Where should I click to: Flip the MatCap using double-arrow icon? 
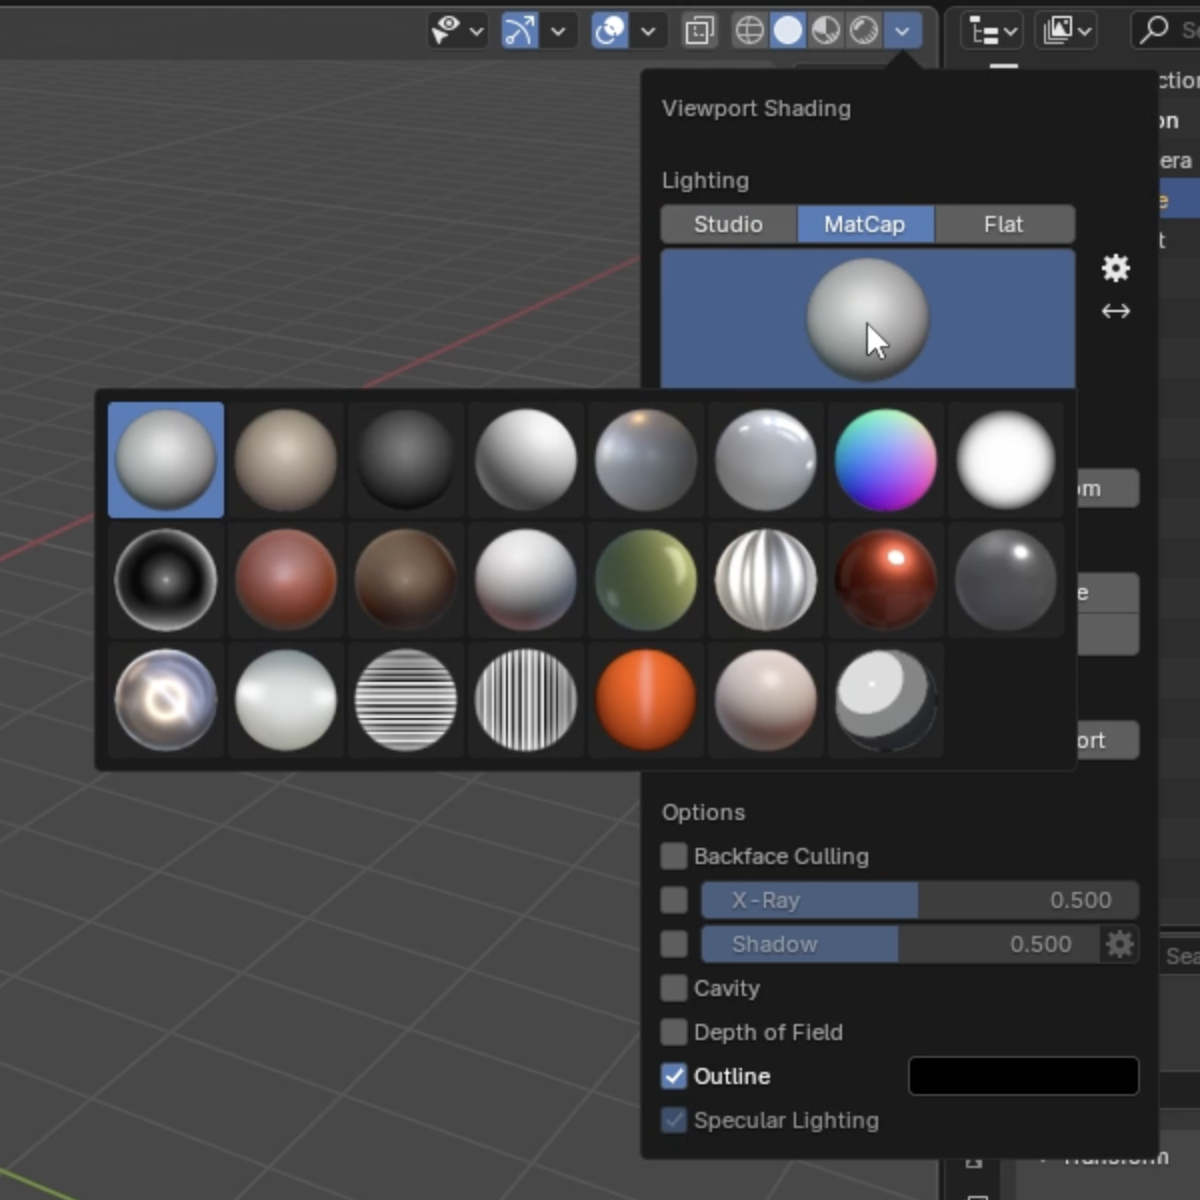click(x=1116, y=311)
